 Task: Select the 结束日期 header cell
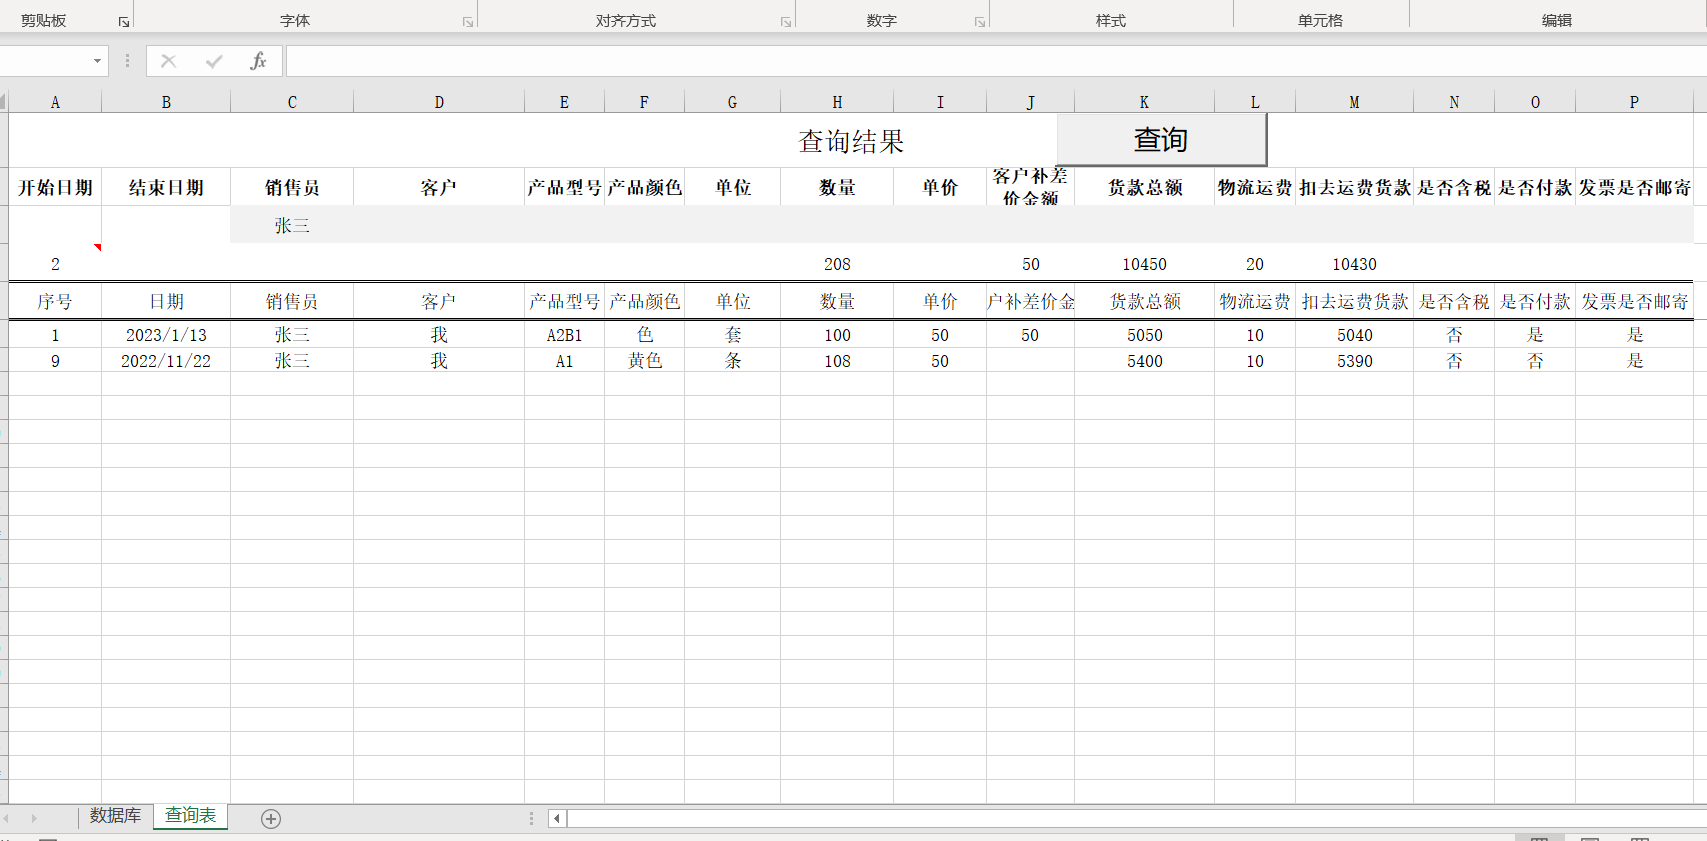pyautogui.click(x=166, y=187)
